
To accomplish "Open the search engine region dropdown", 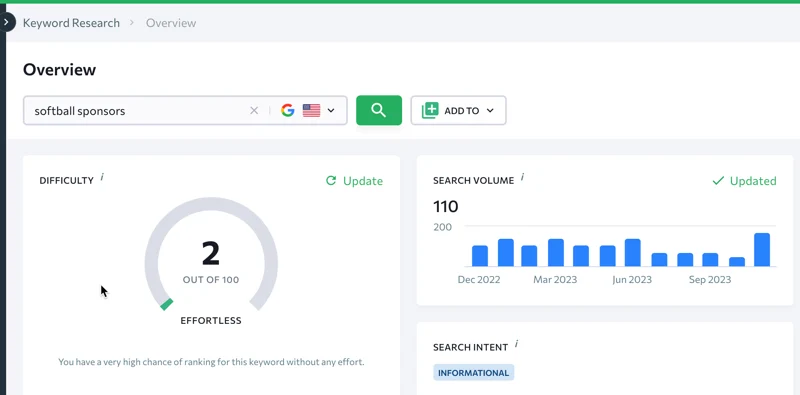I will pos(331,111).
